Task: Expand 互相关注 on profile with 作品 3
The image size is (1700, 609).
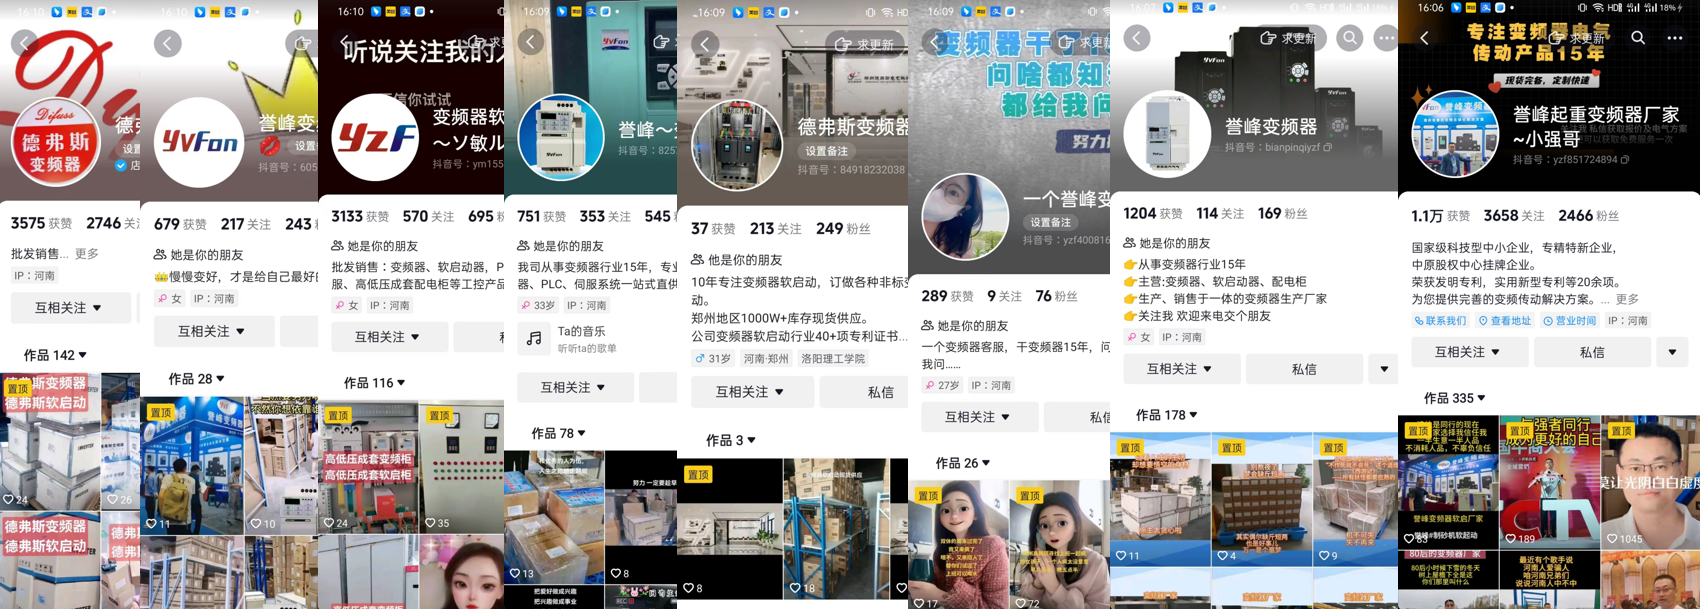Action: [x=751, y=392]
